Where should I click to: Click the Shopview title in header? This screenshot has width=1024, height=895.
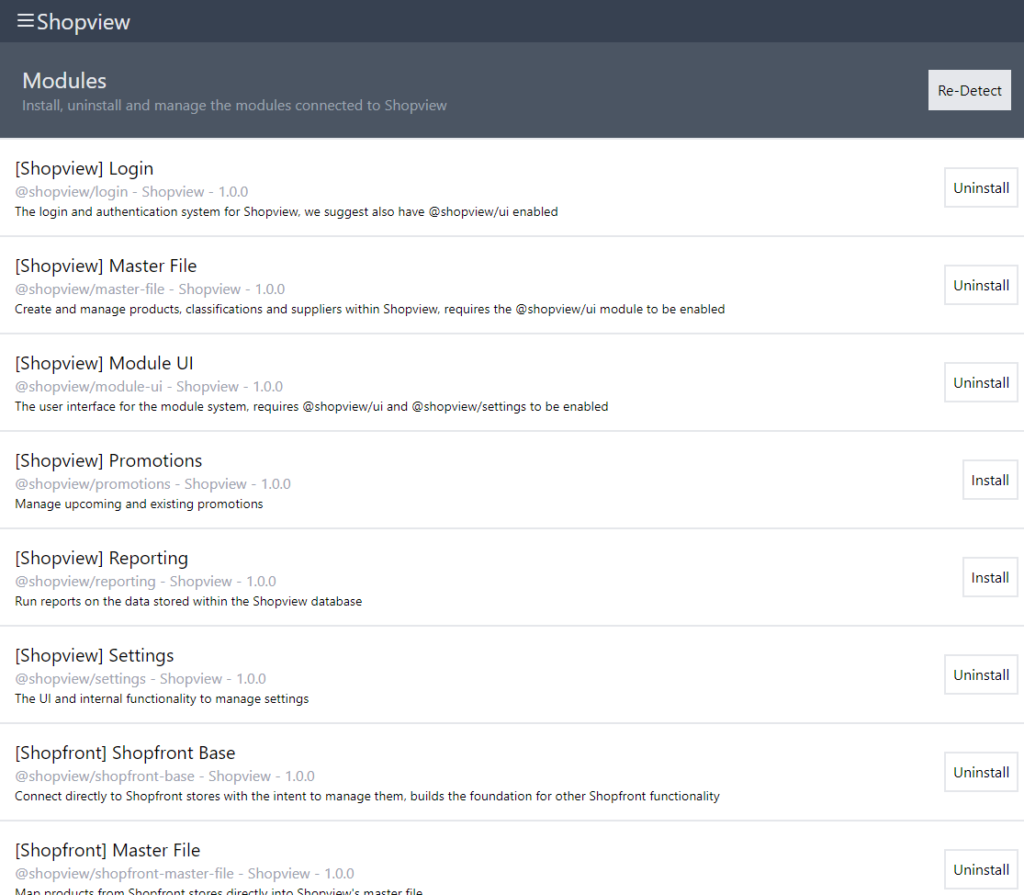(x=83, y=22)
